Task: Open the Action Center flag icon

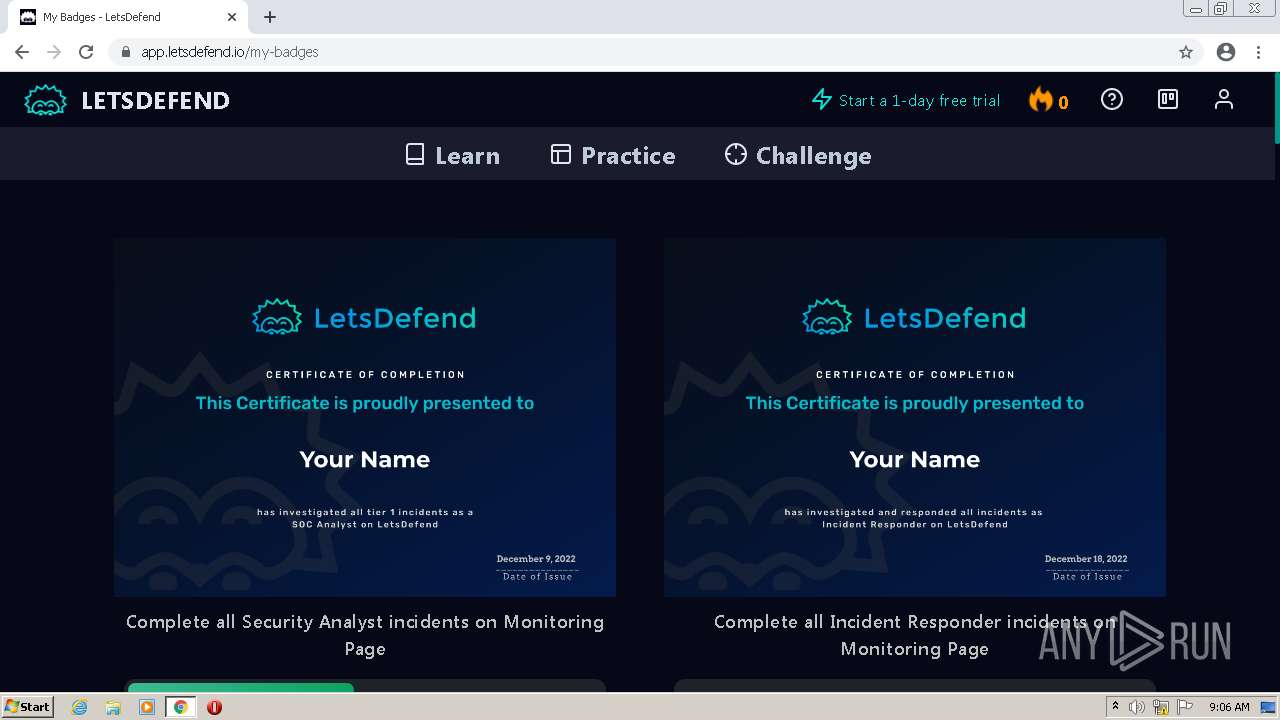Action: coord(1185,707)
